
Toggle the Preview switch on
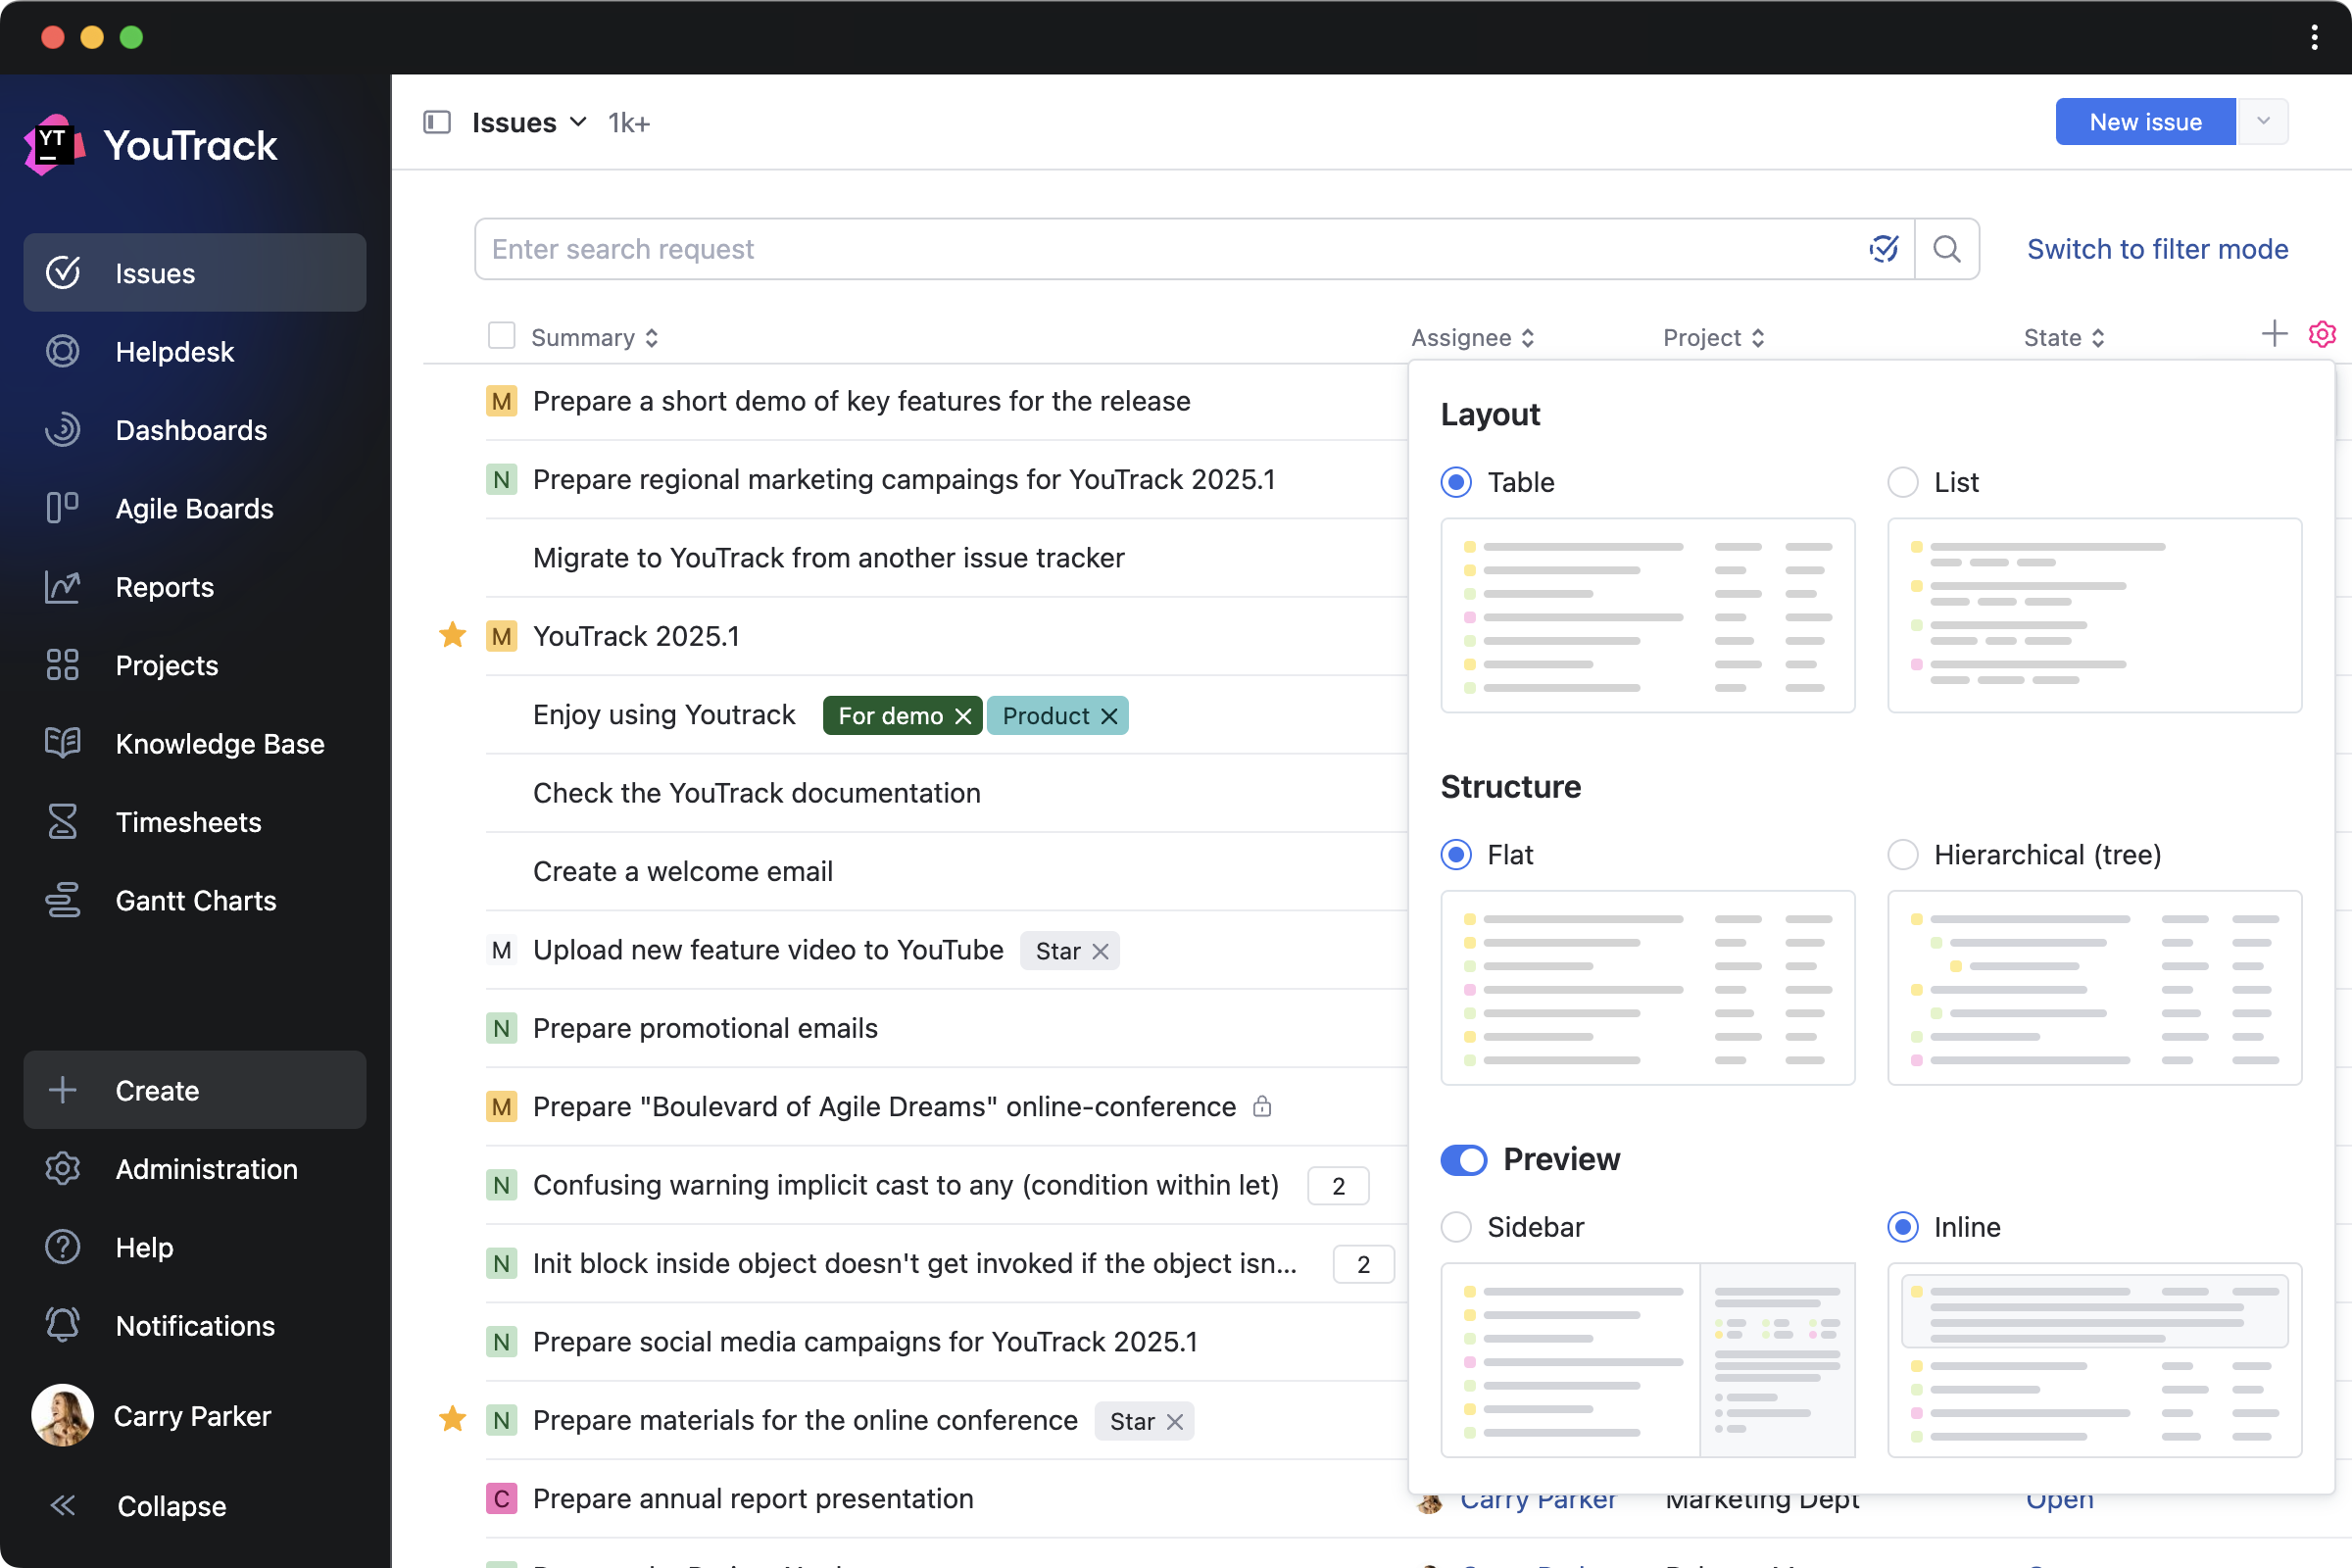pyautogui.click(x=1463, y=1156)
